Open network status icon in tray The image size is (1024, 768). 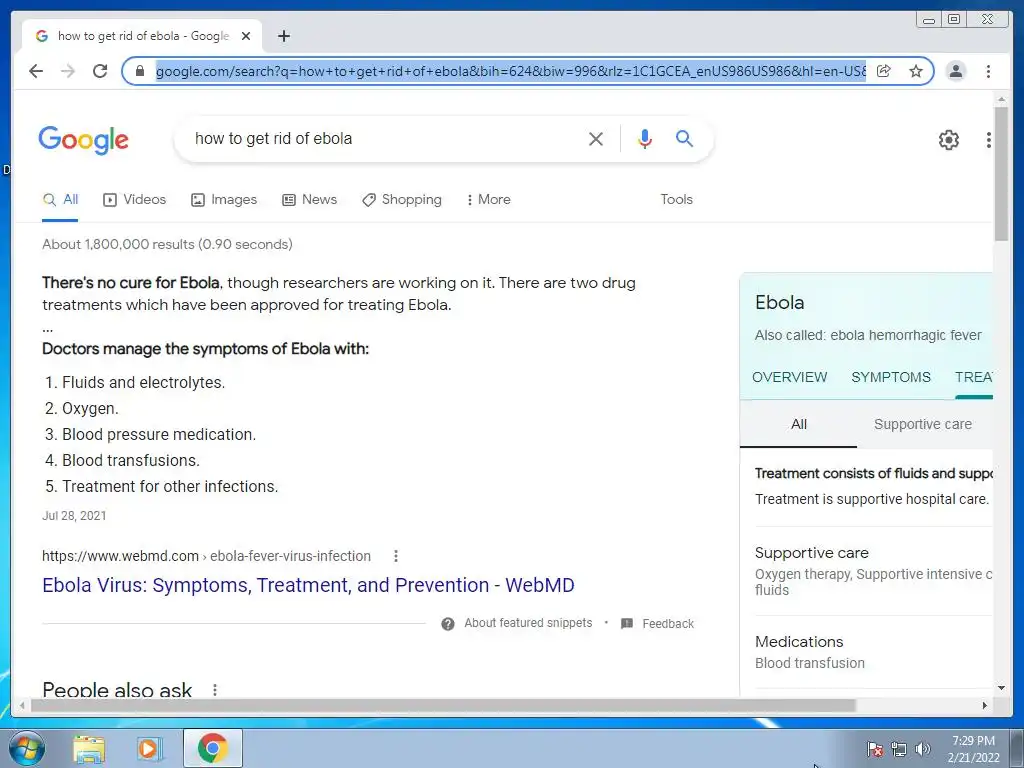(899, 749)
